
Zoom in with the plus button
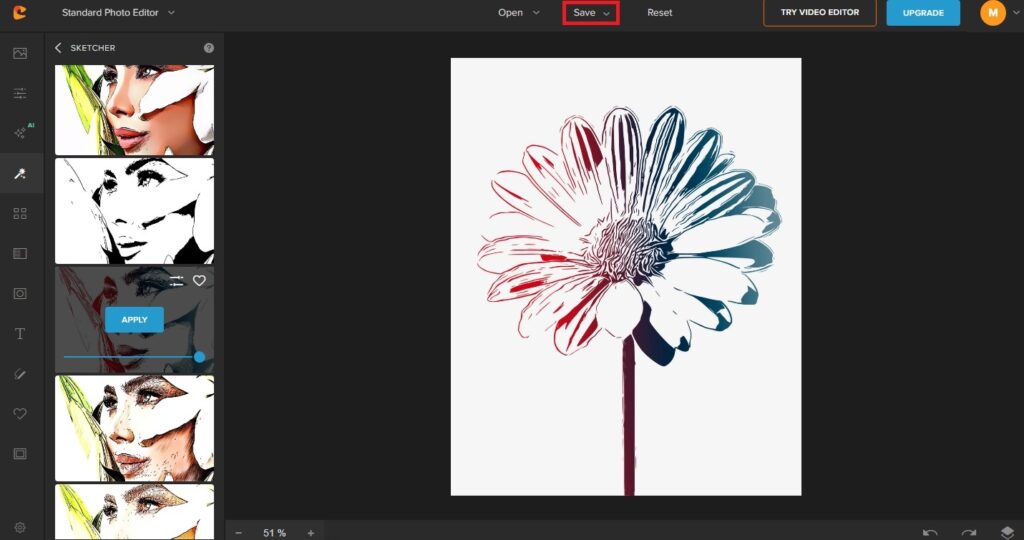(x=311, y=533)
